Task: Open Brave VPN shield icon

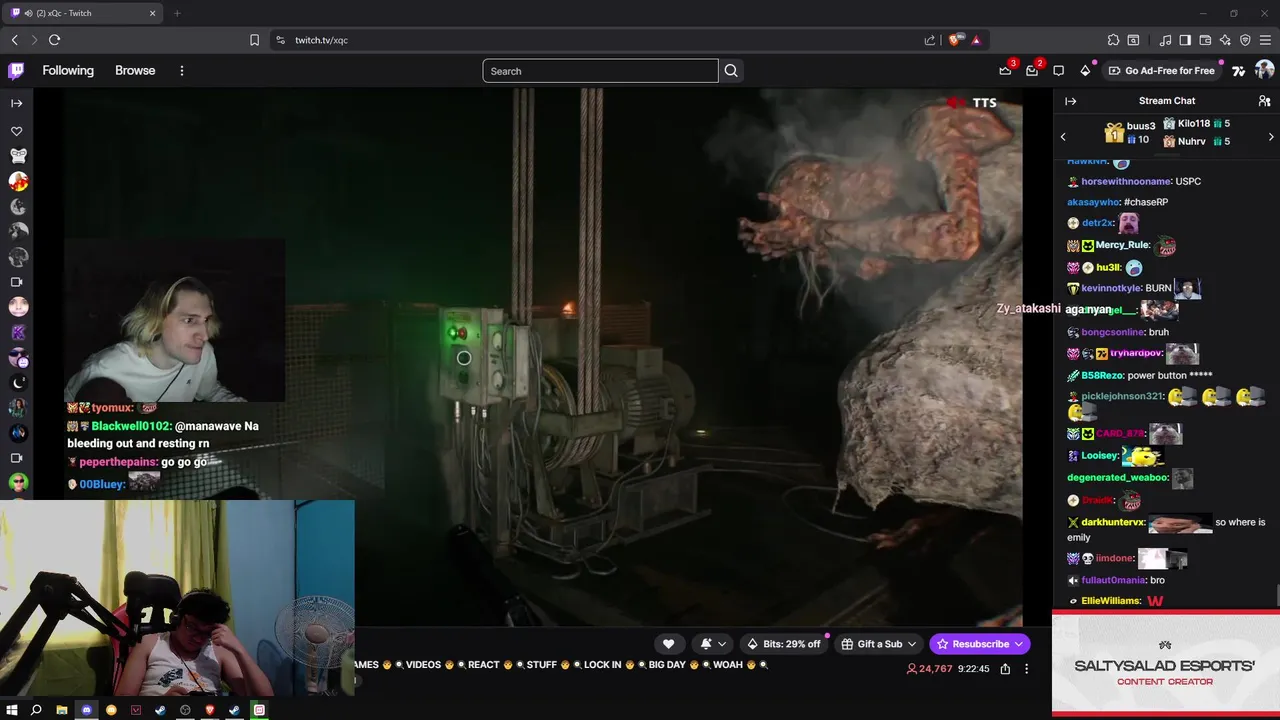Action: (x=1245, y=40)
